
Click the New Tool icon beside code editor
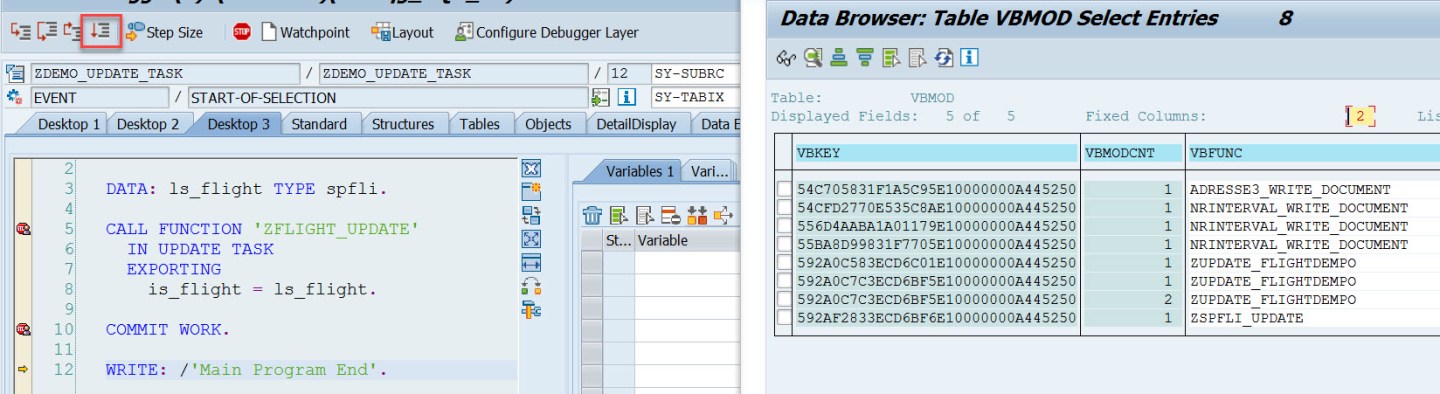click(x=531, y=191)
